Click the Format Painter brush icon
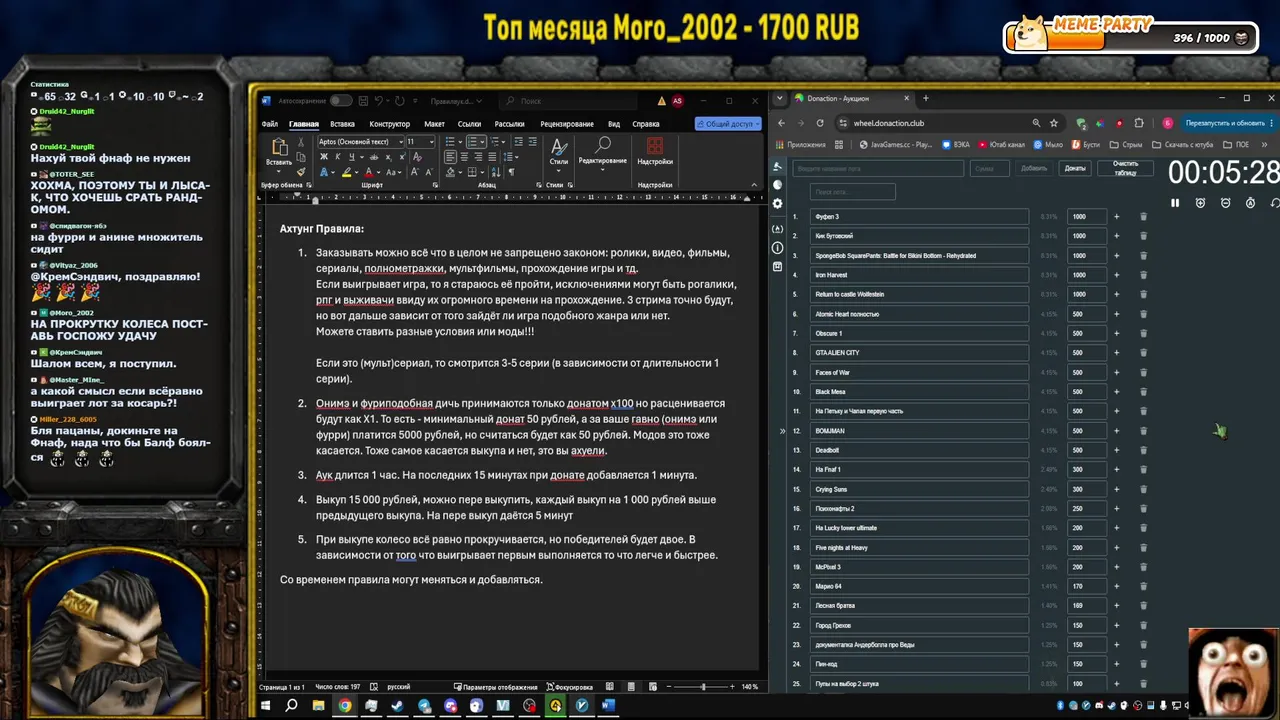This screenshot has height=720, width=1280. (301, 172)
